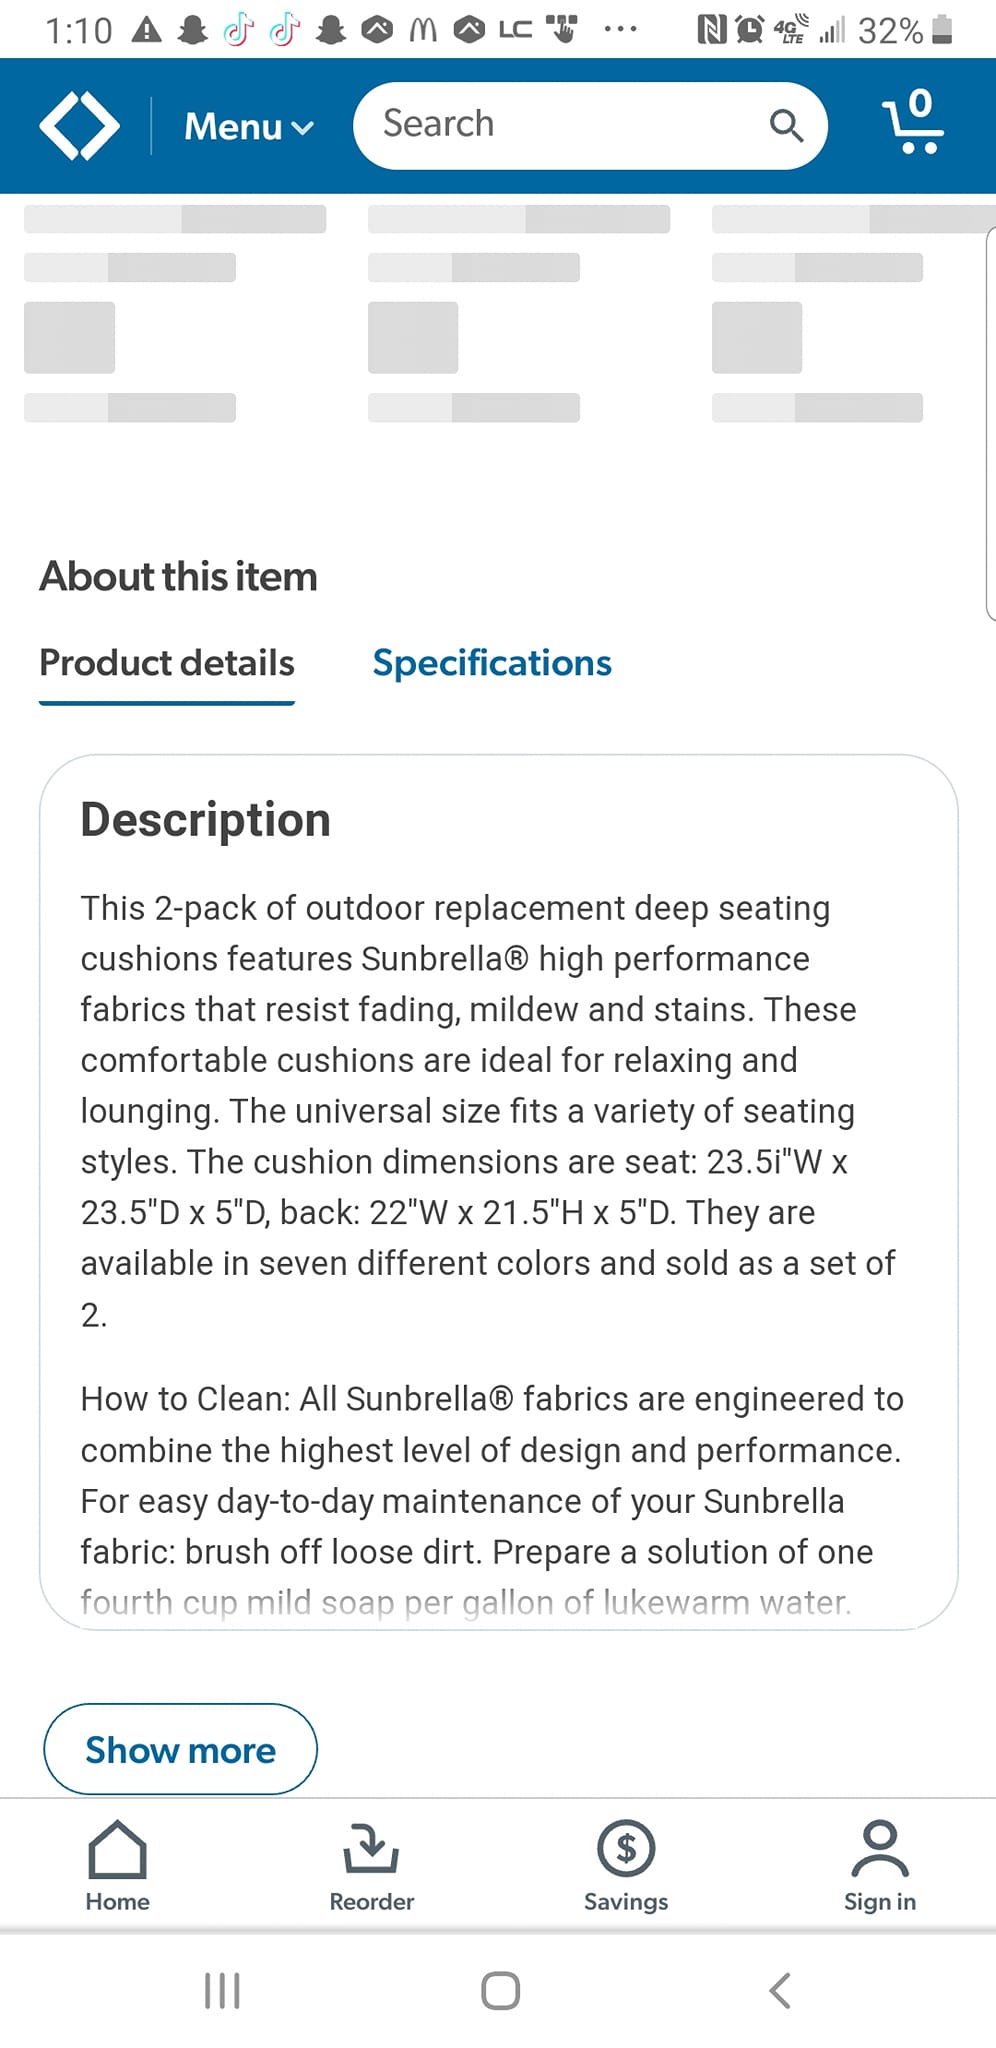Open Android recent apps button
This screenshot has width=996, height=2048.
point(222,1990)
